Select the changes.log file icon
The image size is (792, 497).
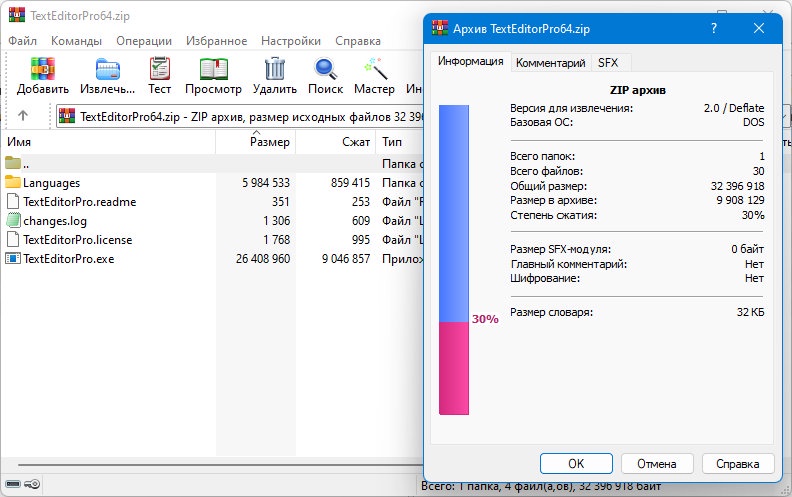(13, 220)
